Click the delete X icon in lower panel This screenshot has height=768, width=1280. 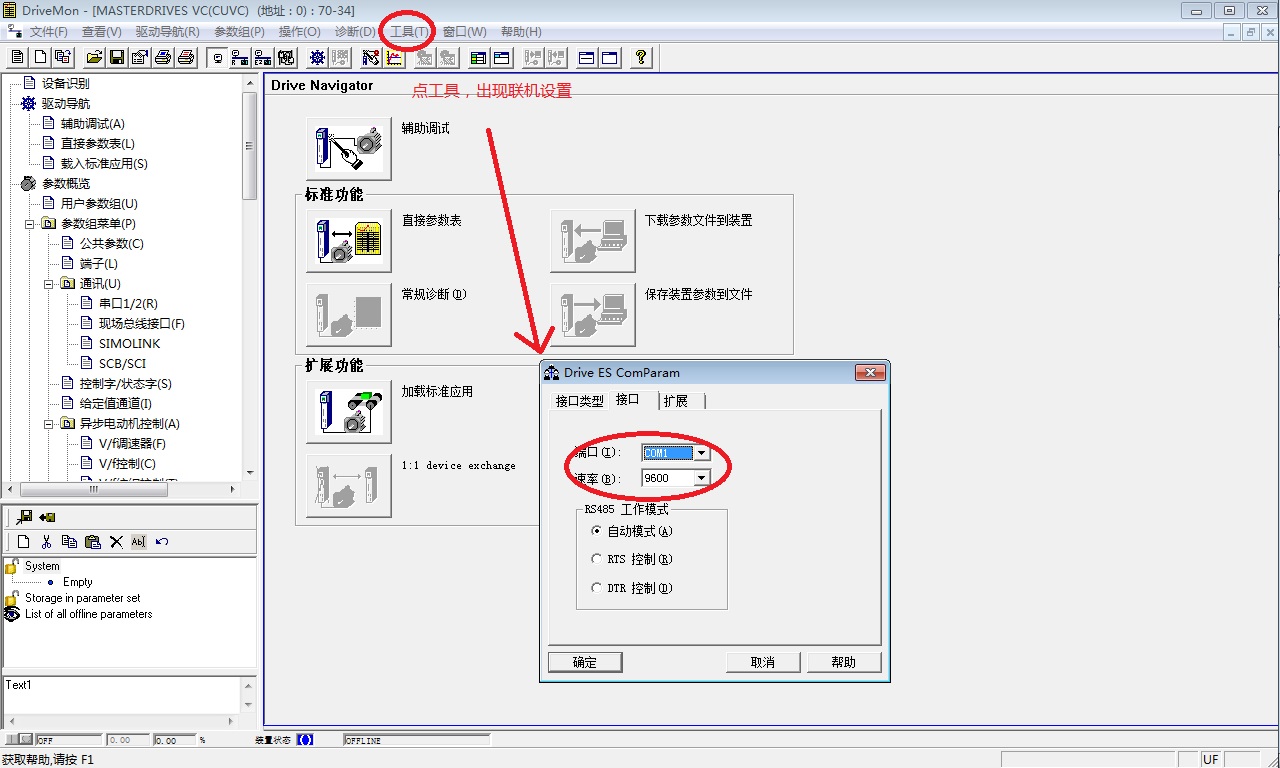click(x=116, y=542)
